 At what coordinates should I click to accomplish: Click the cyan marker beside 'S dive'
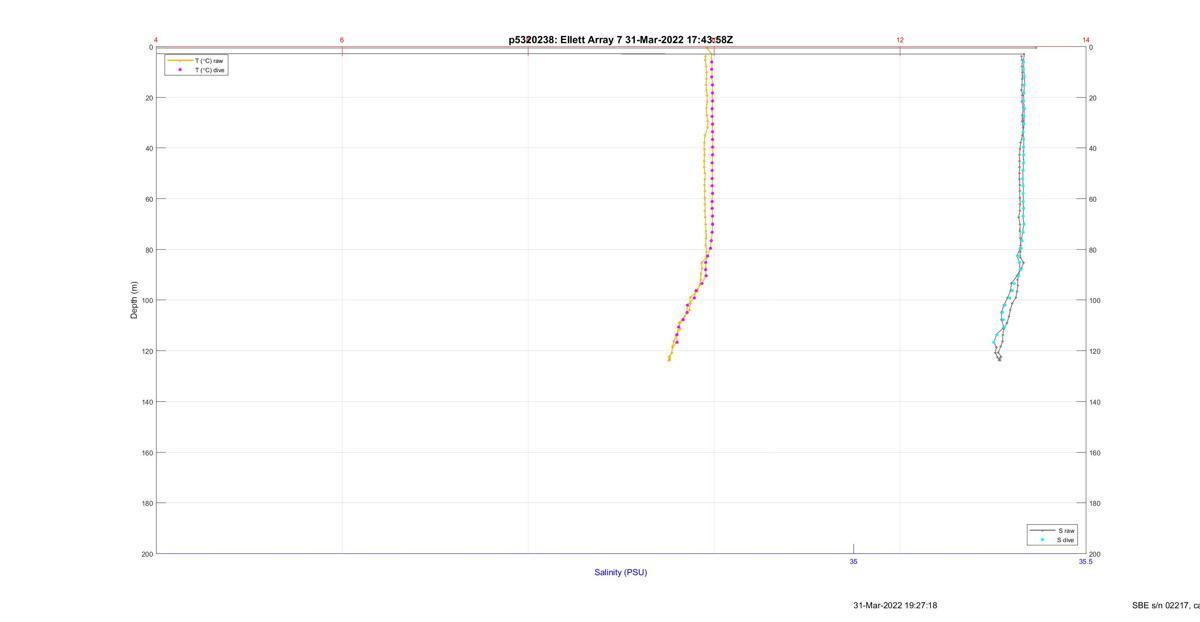[1042, 540]
